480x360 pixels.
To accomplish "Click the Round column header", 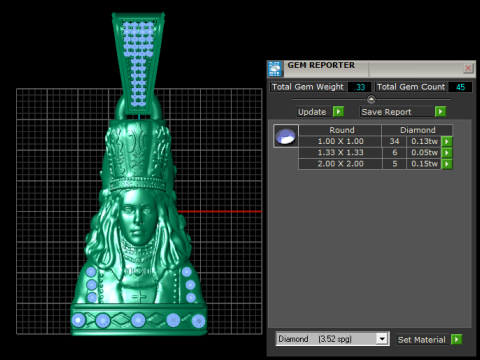I will [x=341, y=130].
